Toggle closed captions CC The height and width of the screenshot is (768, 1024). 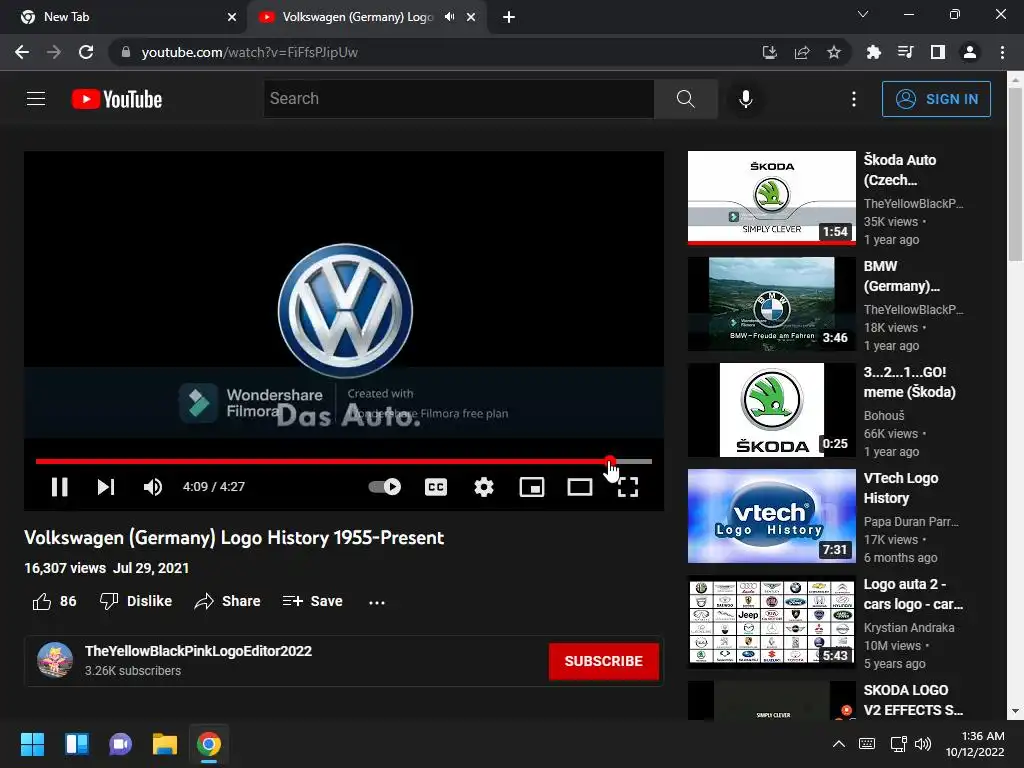click(x=436, y=487)
